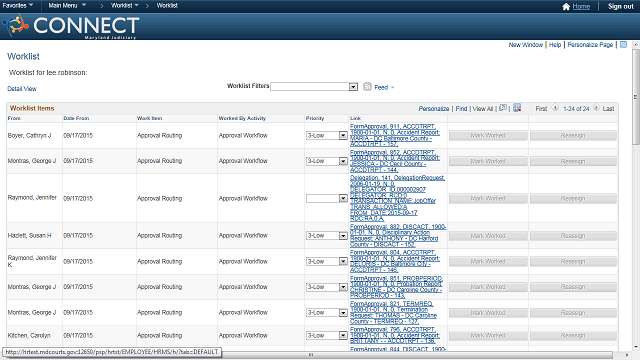This screenshot has height=360, width=640.
Task: Click horizontal scrollbar thumb at bottom
Action: click(x=310, y=355)
